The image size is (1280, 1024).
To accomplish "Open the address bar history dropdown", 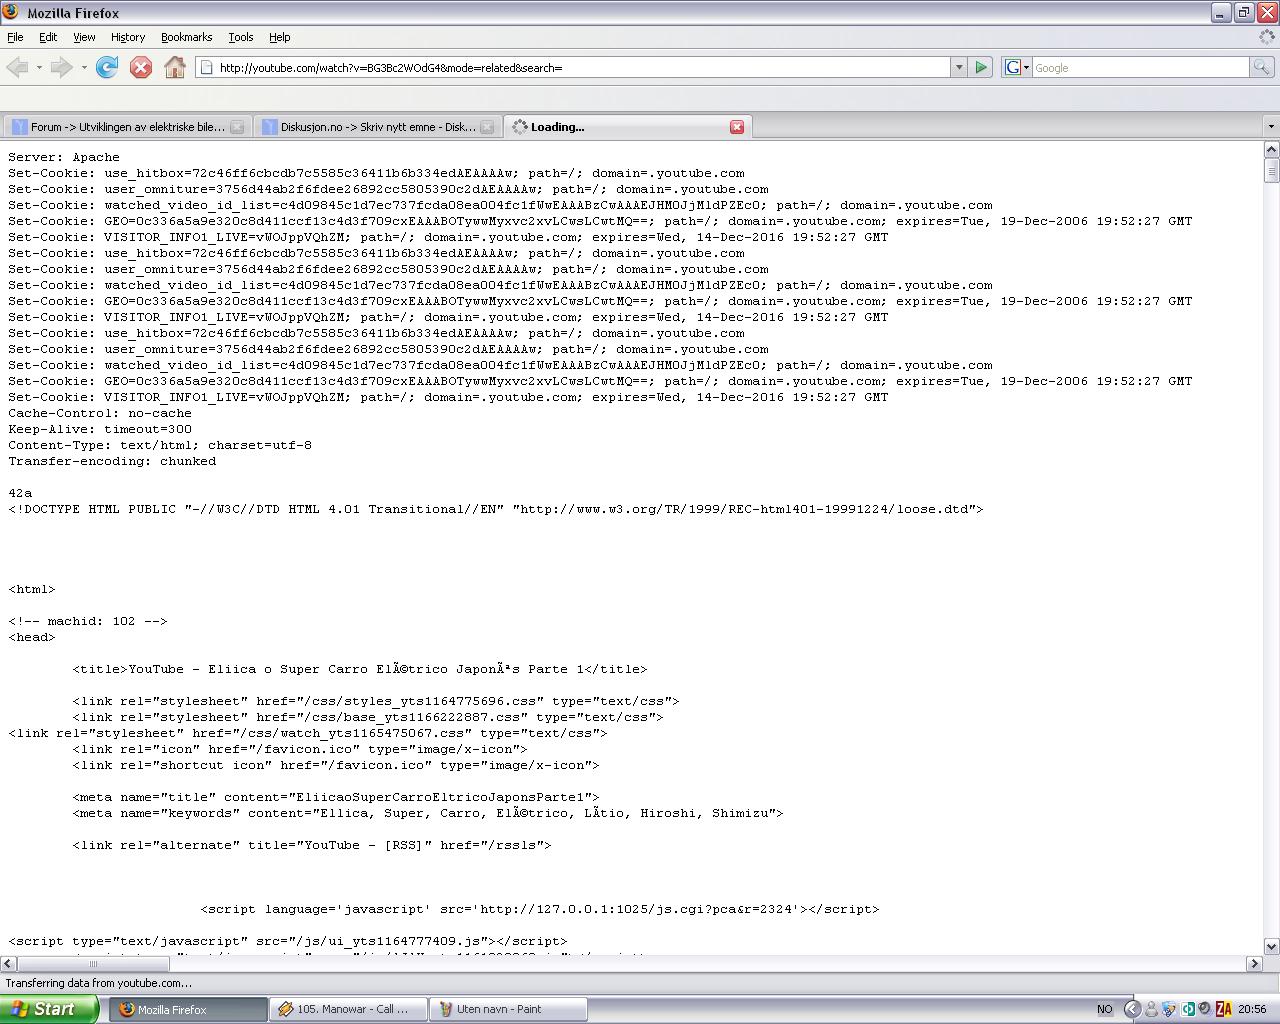I will point(958,67).
